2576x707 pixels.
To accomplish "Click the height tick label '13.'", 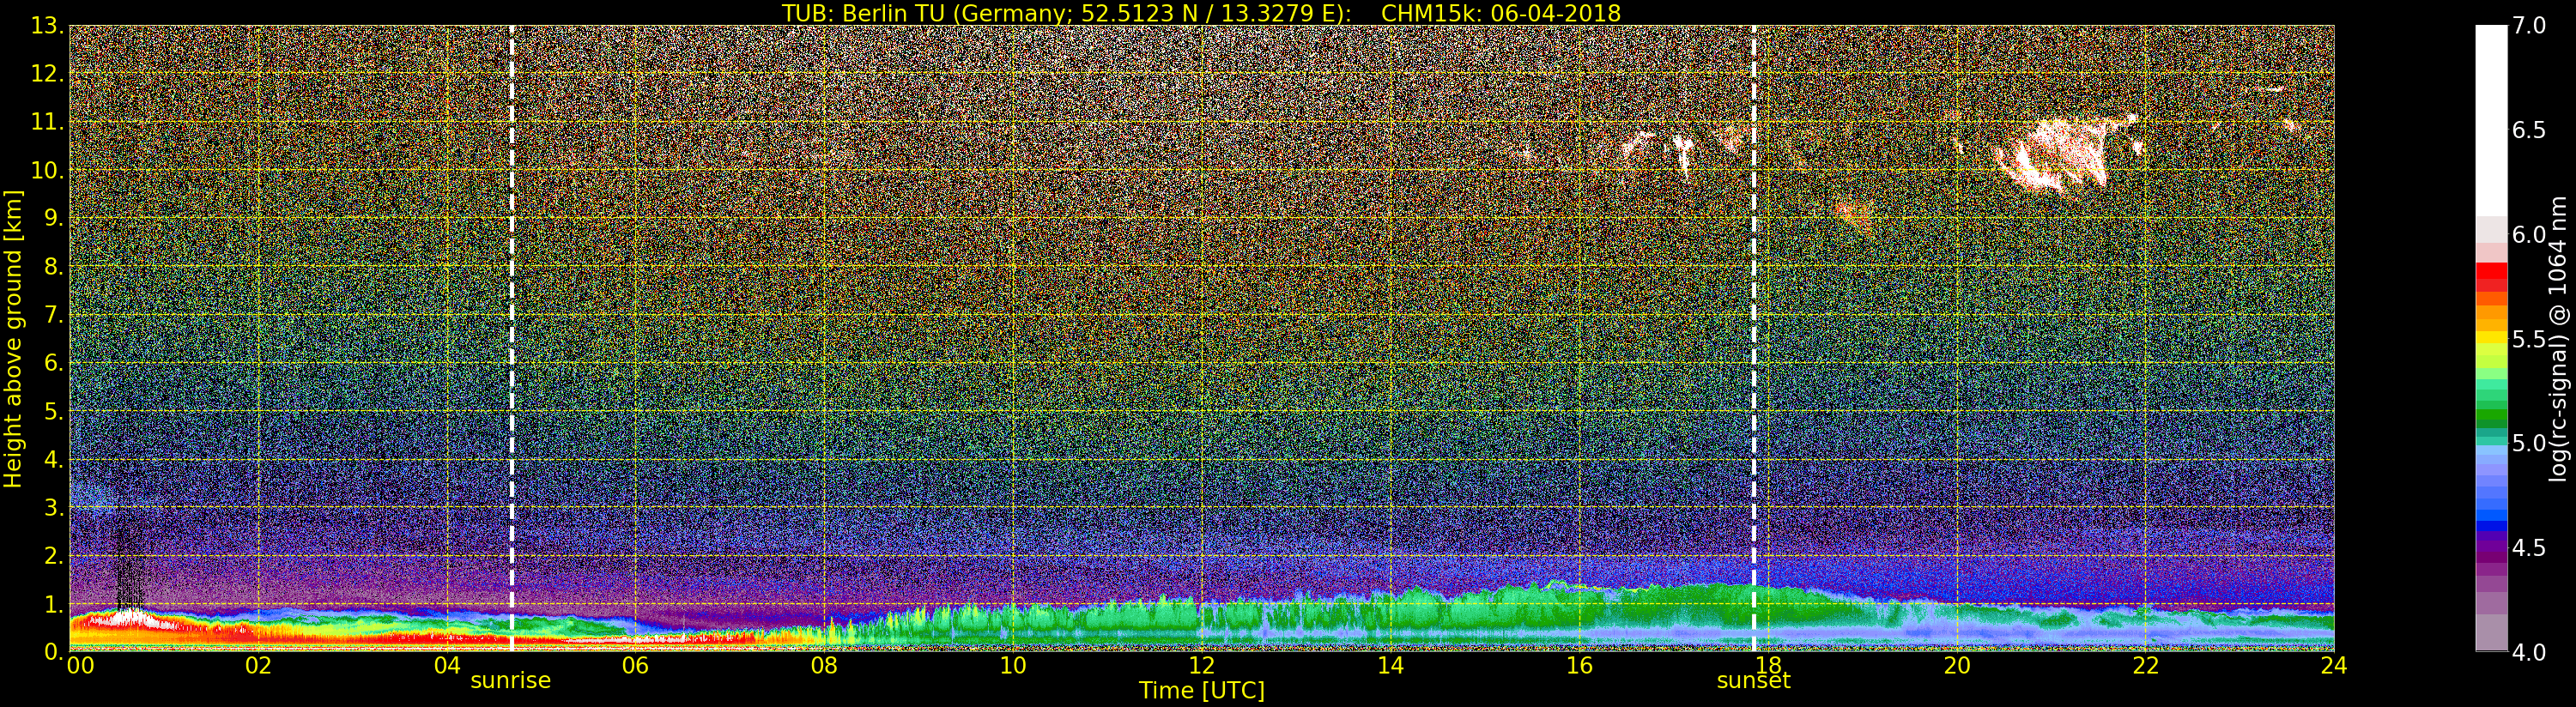I will 48,26.
